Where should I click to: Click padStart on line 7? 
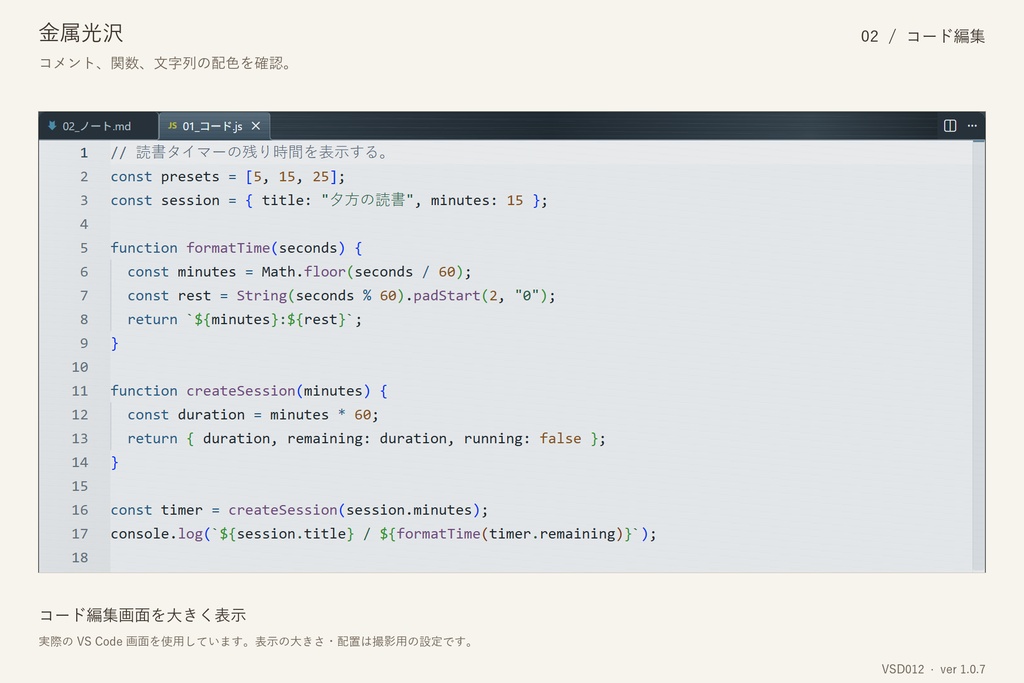447,296
